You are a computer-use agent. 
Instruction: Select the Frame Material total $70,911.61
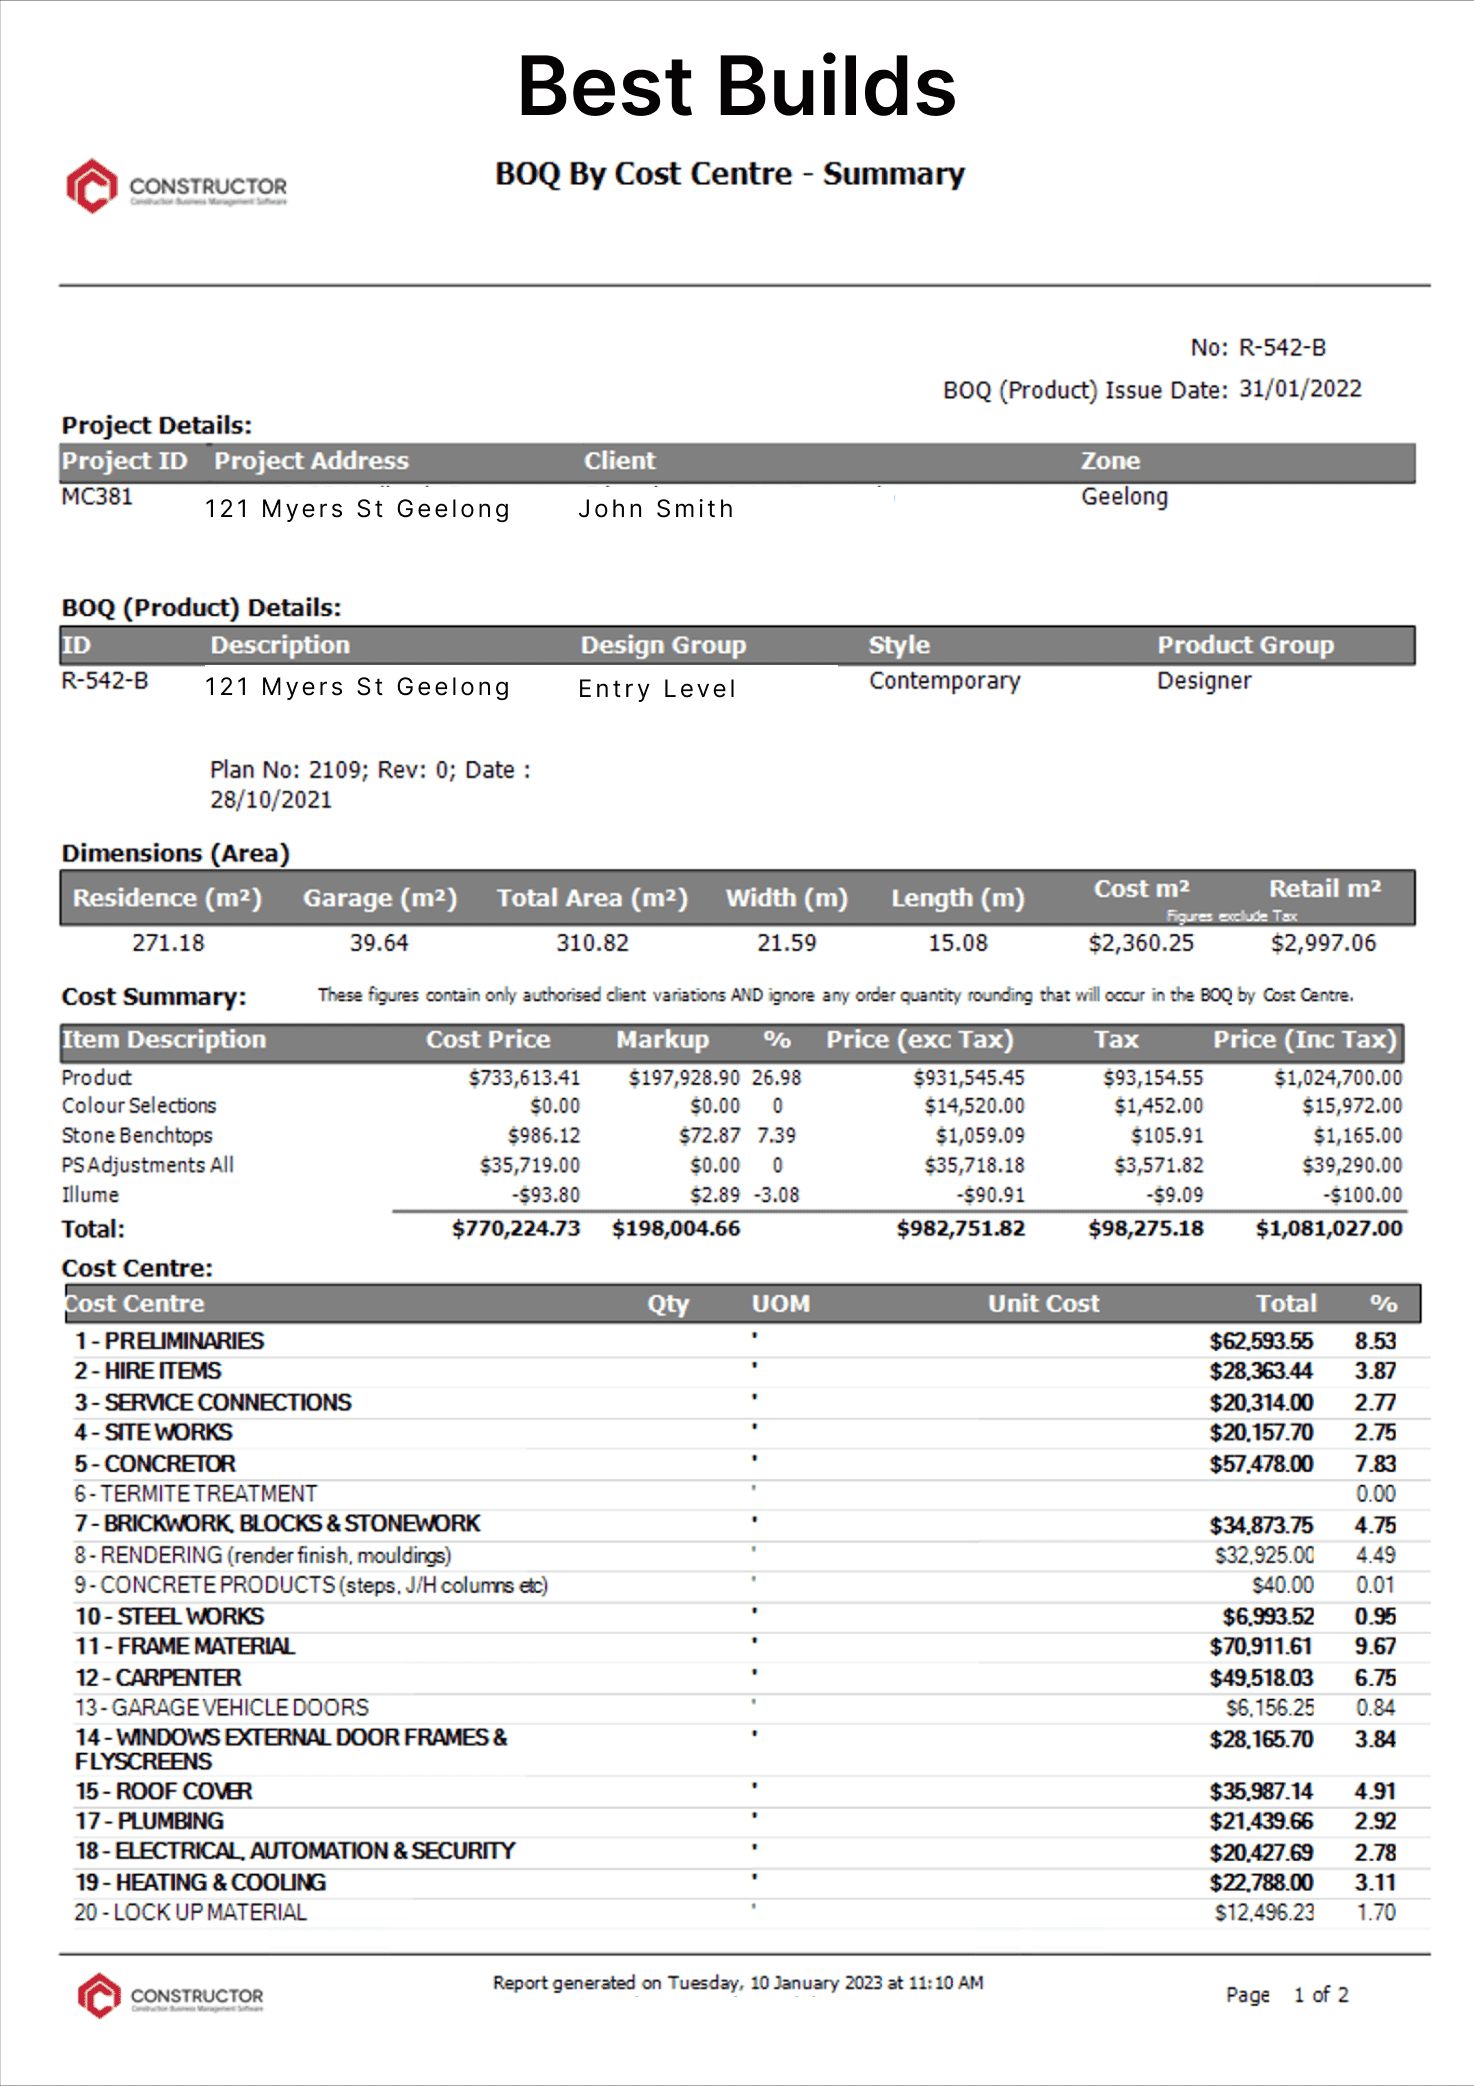pos(1261,1647)
